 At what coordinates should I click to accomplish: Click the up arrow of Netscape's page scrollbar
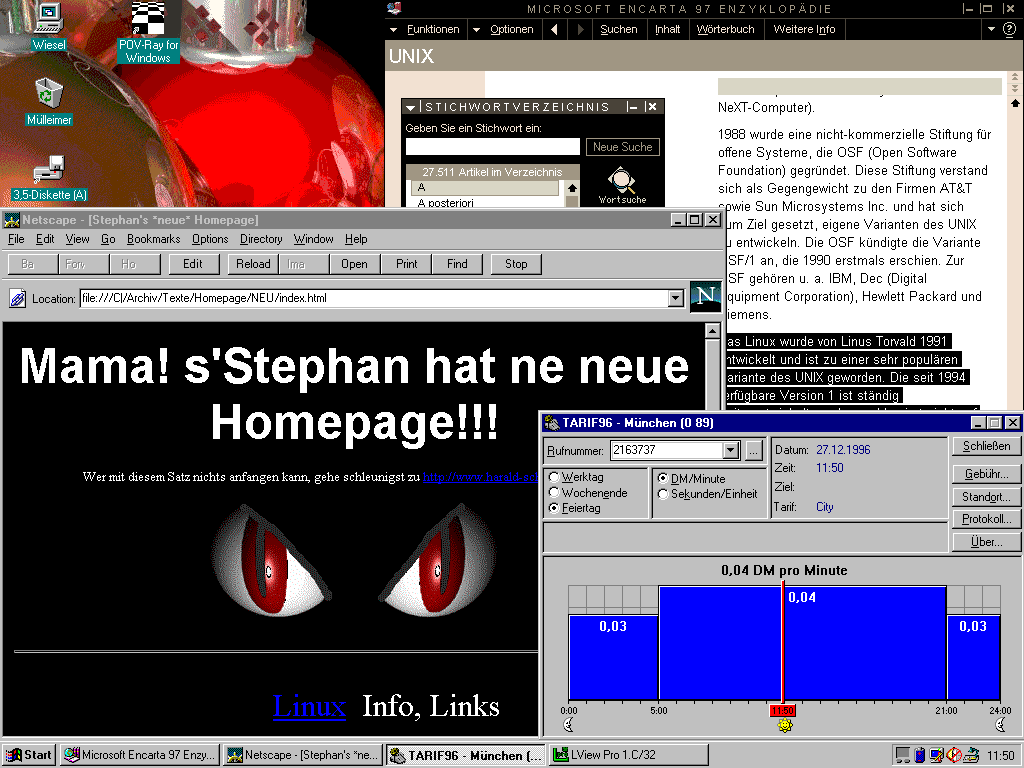[x=712, y=331]
